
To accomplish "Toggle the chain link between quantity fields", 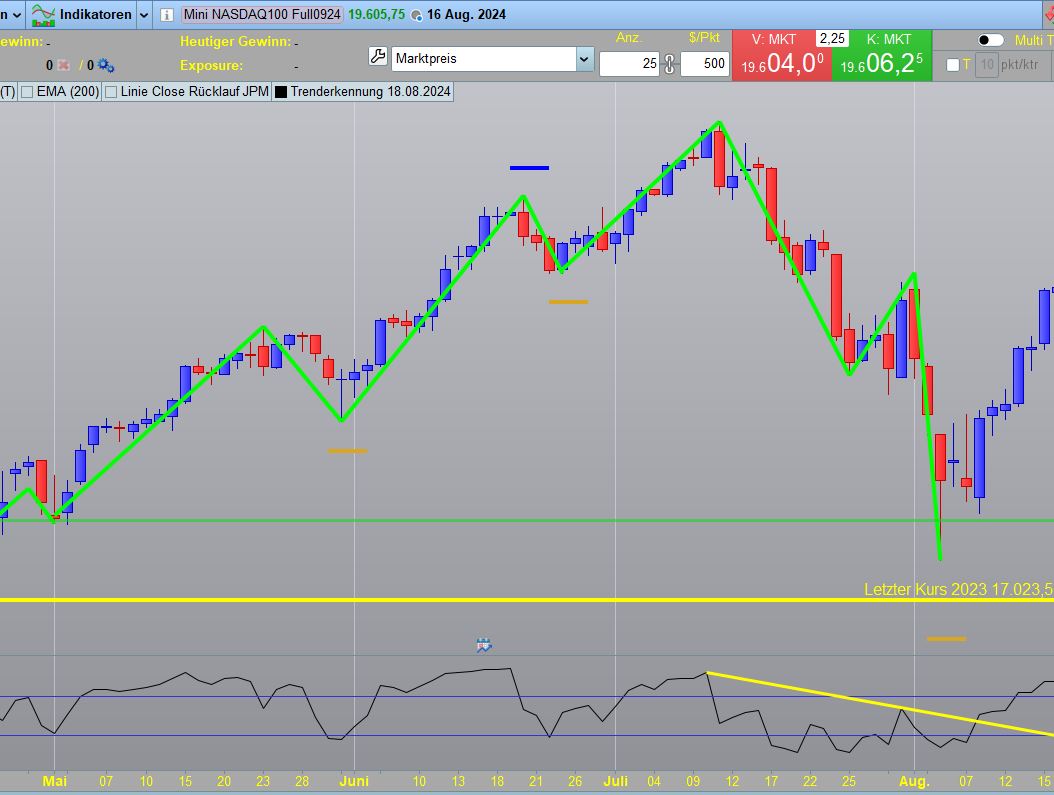I will (x=670, y=64).
